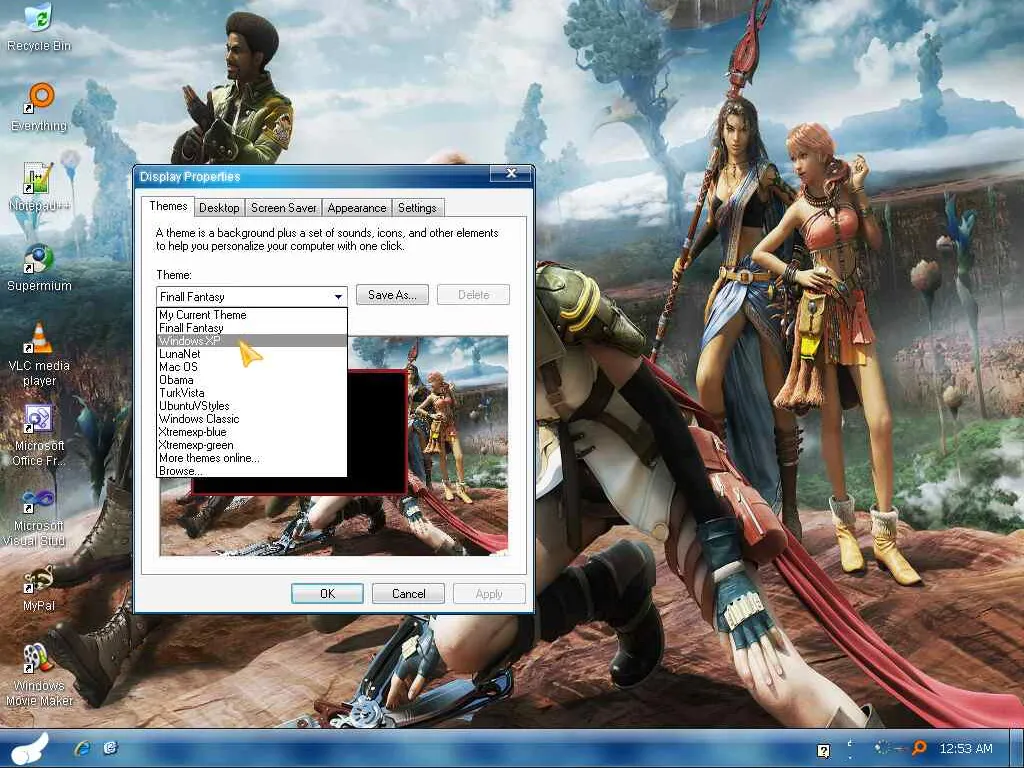The height and width of the screenshot is (768, 1024).
Task: Click the Cancel button
Action: click(x=408, y=594)
